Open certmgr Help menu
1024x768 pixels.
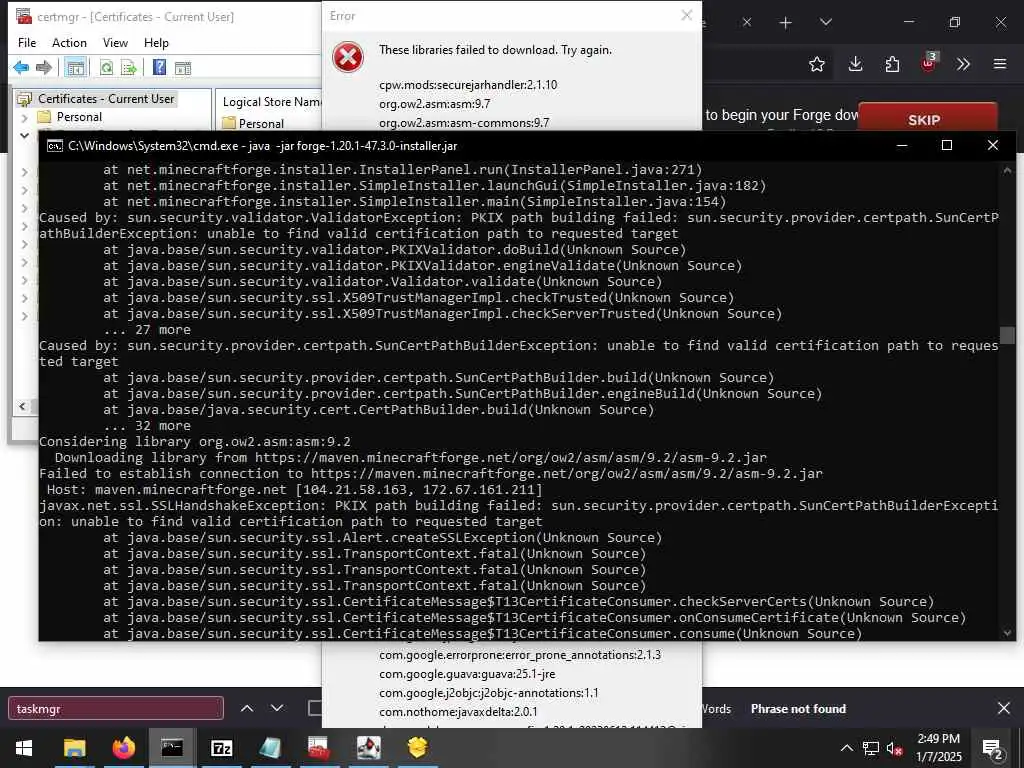tap(156, 42)
